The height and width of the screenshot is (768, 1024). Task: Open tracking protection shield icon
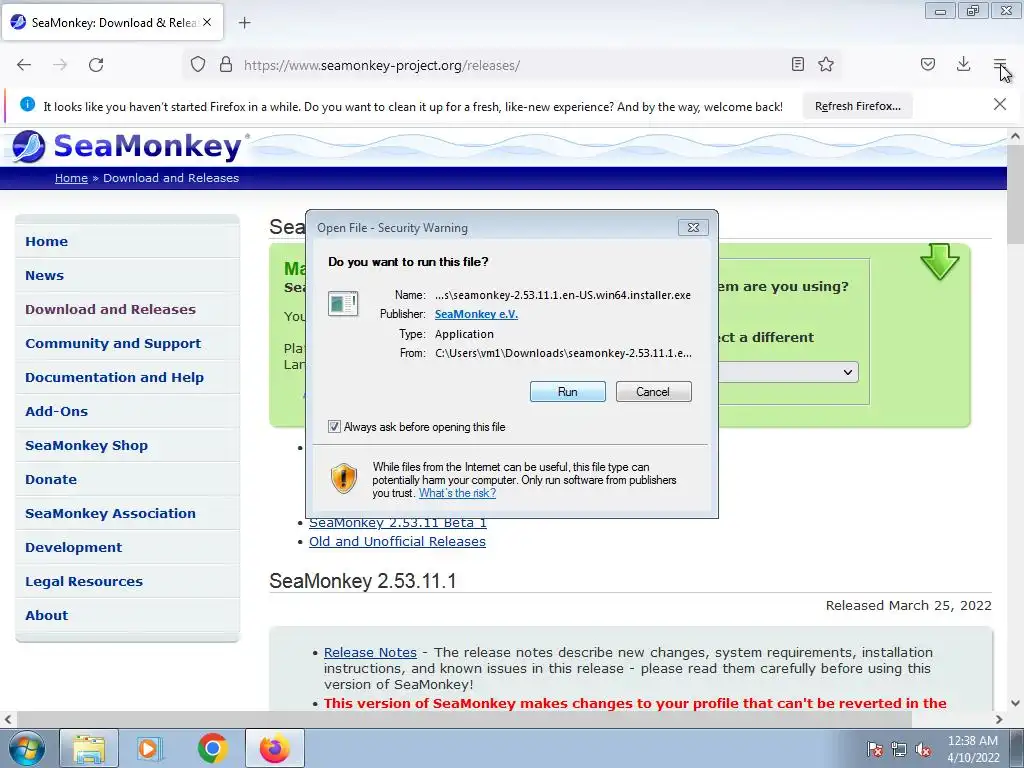pyautogui.click(x=198, y=64)
